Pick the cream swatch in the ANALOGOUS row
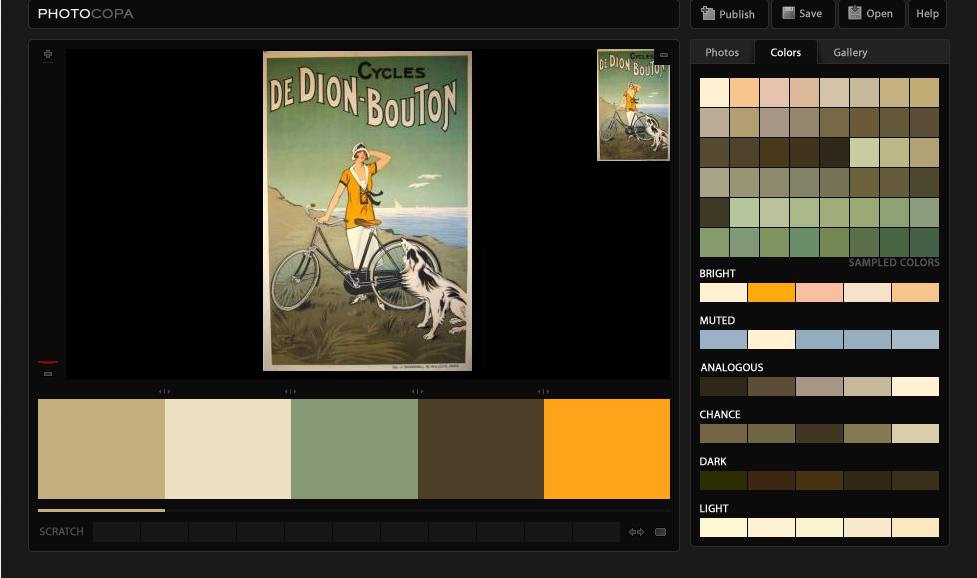The width and height of the screenshot is (977, 578). [915, 386]
